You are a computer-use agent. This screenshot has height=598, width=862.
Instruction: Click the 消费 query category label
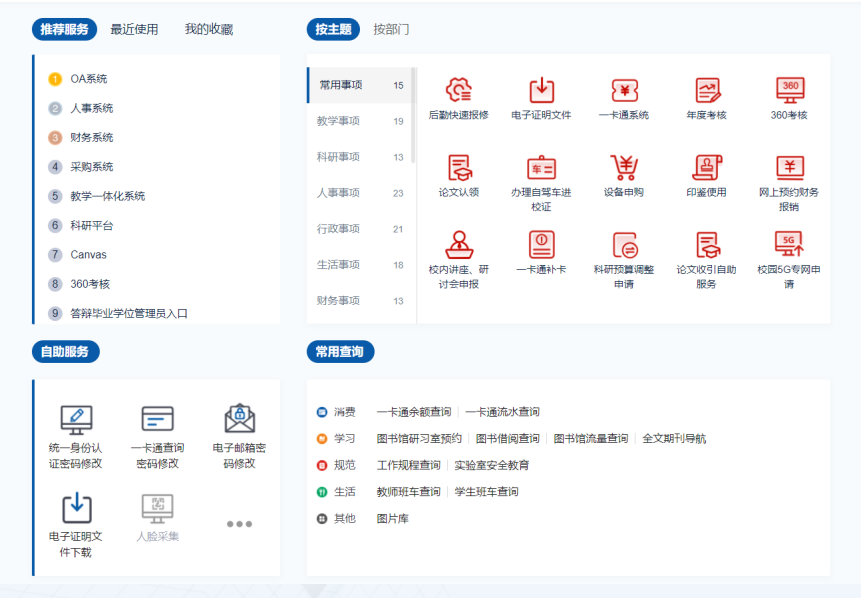tap(345, 412)
